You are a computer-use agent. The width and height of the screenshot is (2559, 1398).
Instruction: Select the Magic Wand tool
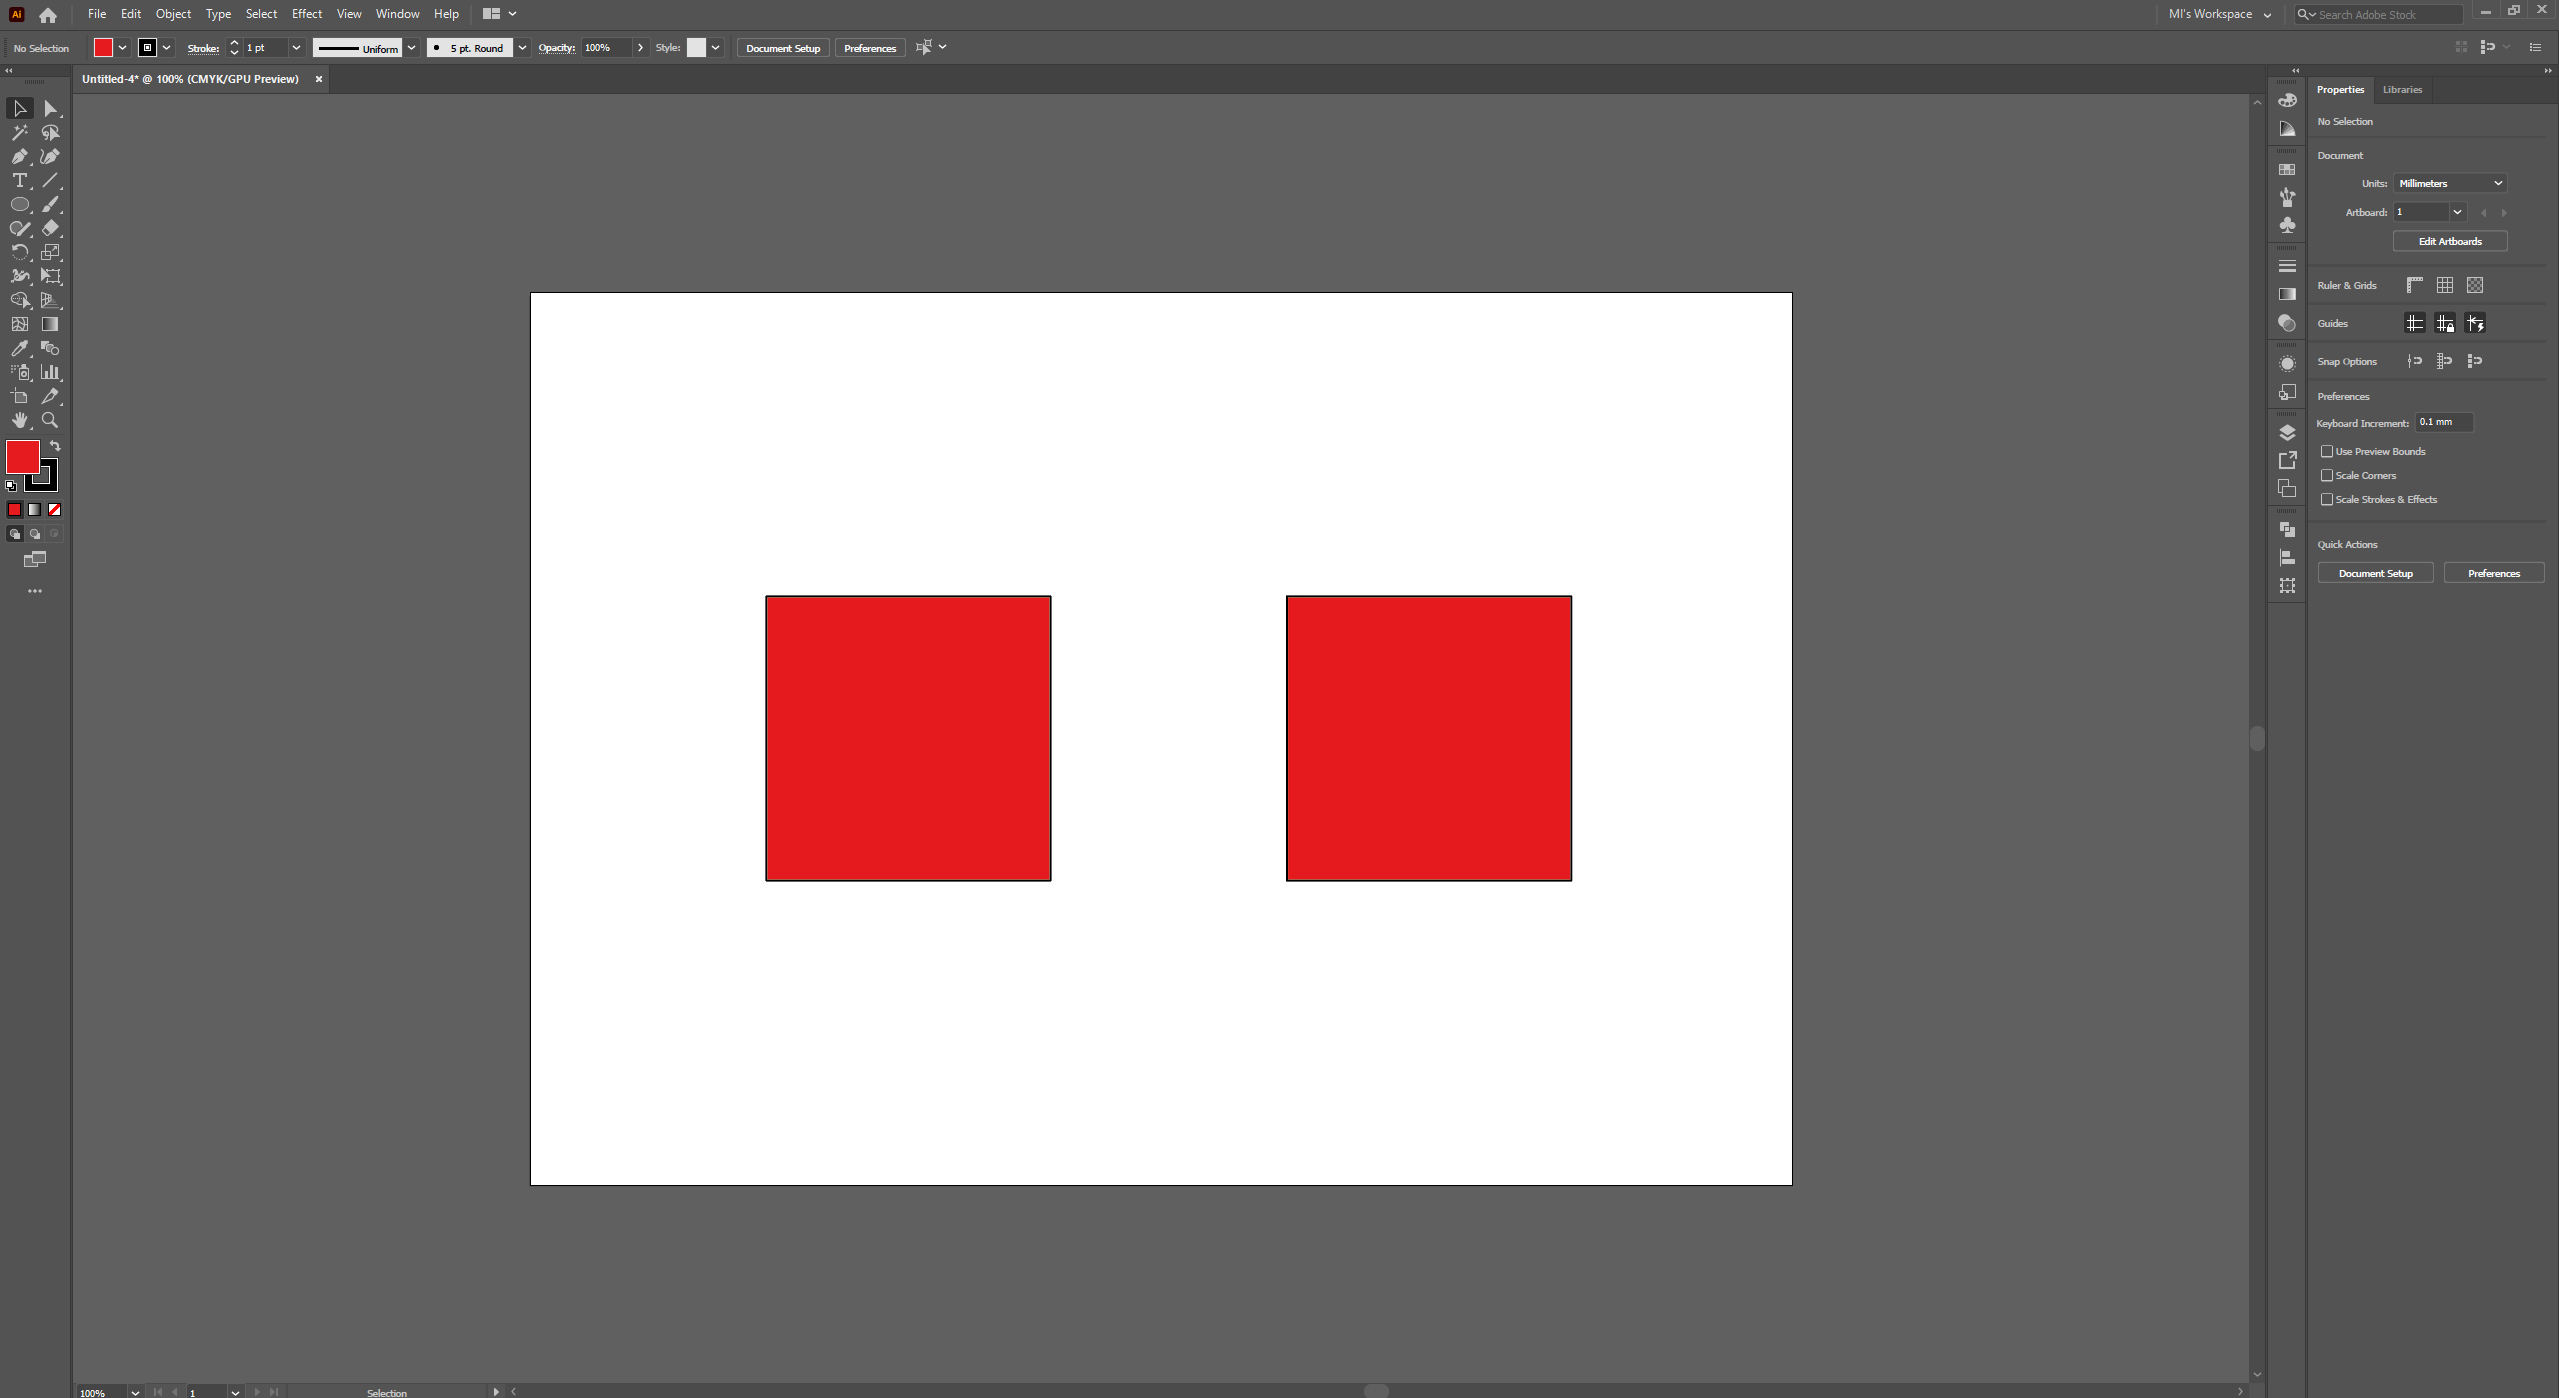19,132
